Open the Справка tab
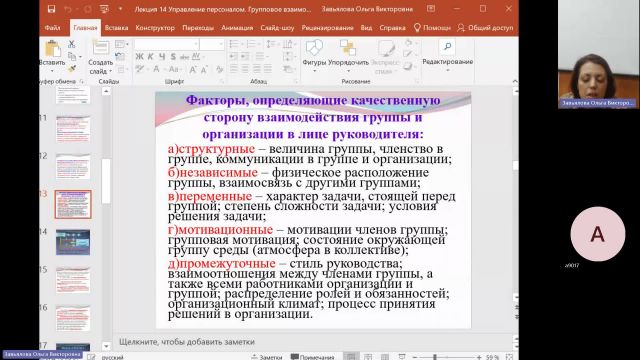This screenshot has height=360, width=640. [x=392, y=28]
